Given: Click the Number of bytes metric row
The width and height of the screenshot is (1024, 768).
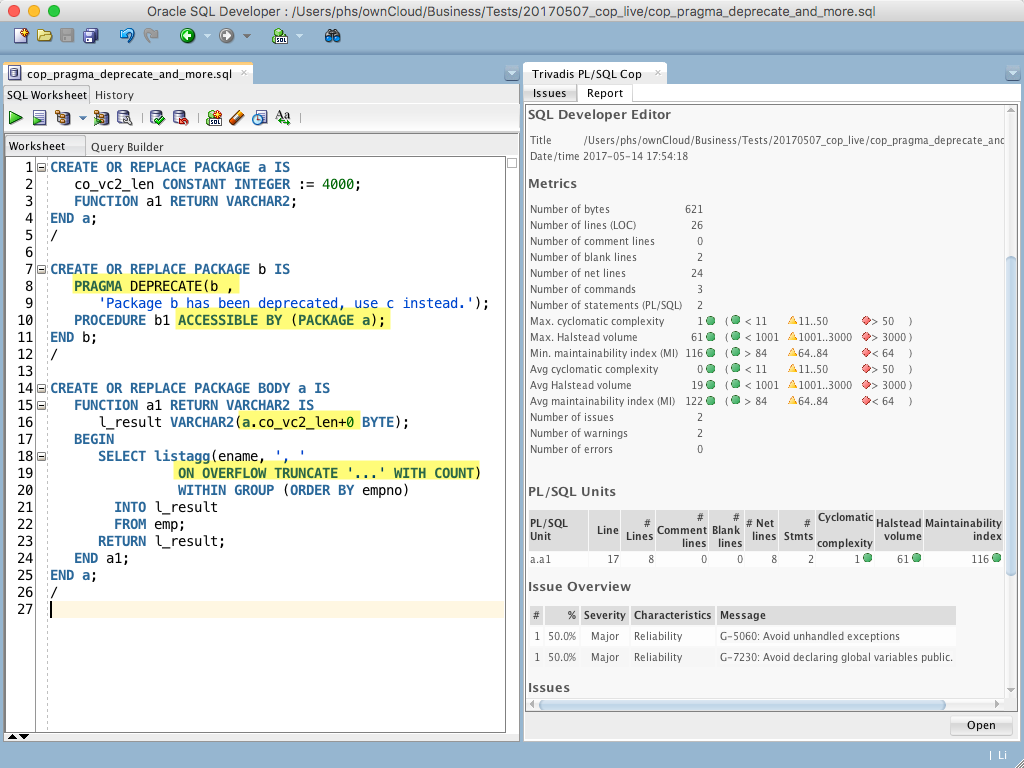Looking at the screenshot, I should click(616, 209).
